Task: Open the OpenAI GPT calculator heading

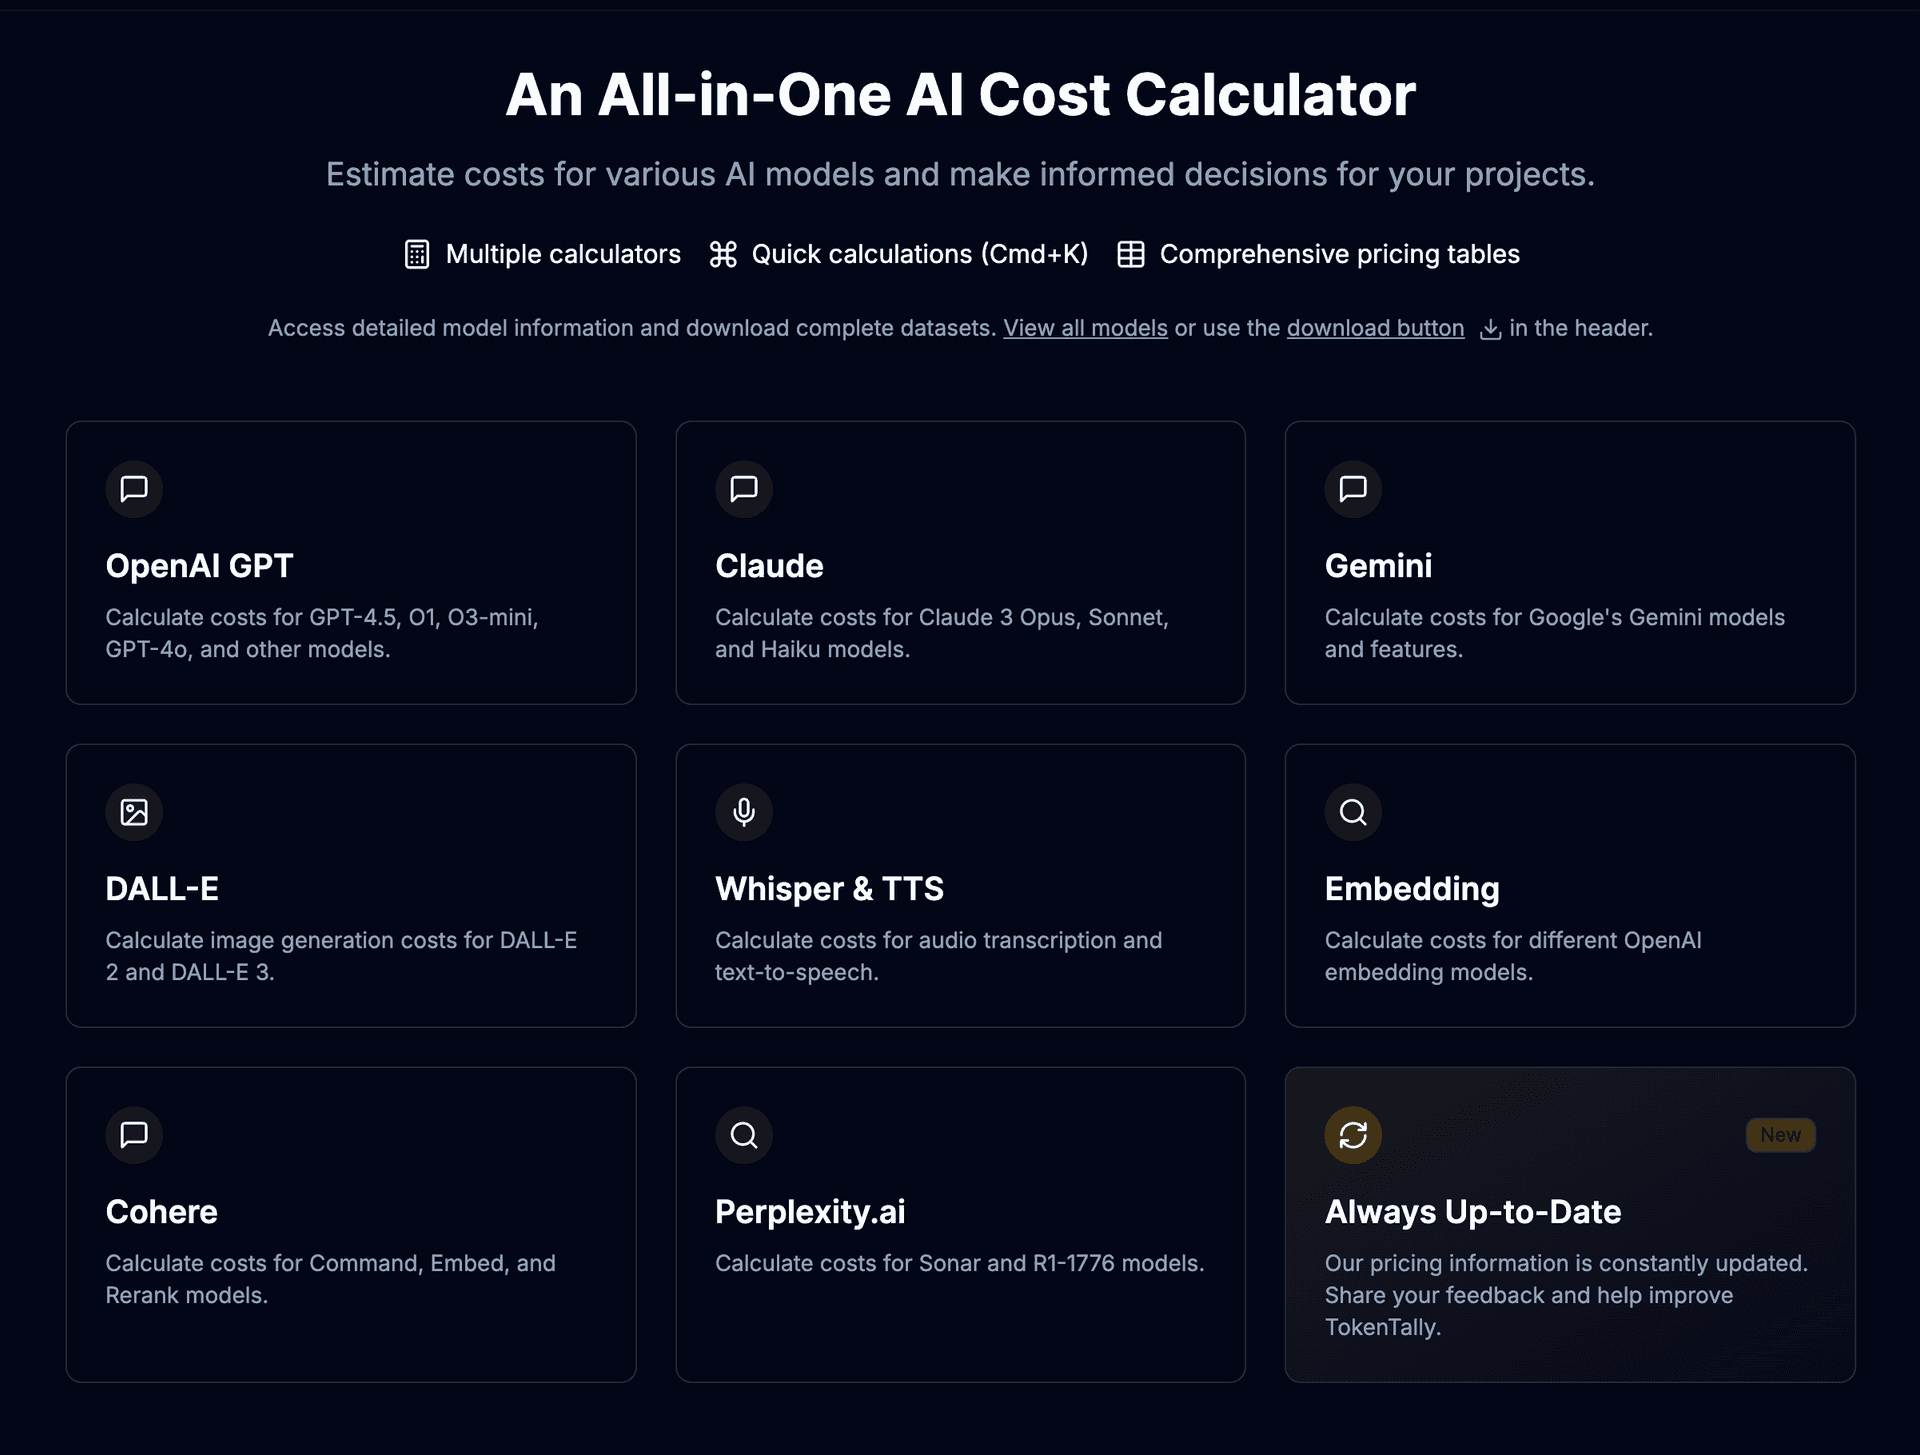Action: (x=199, y=566)
